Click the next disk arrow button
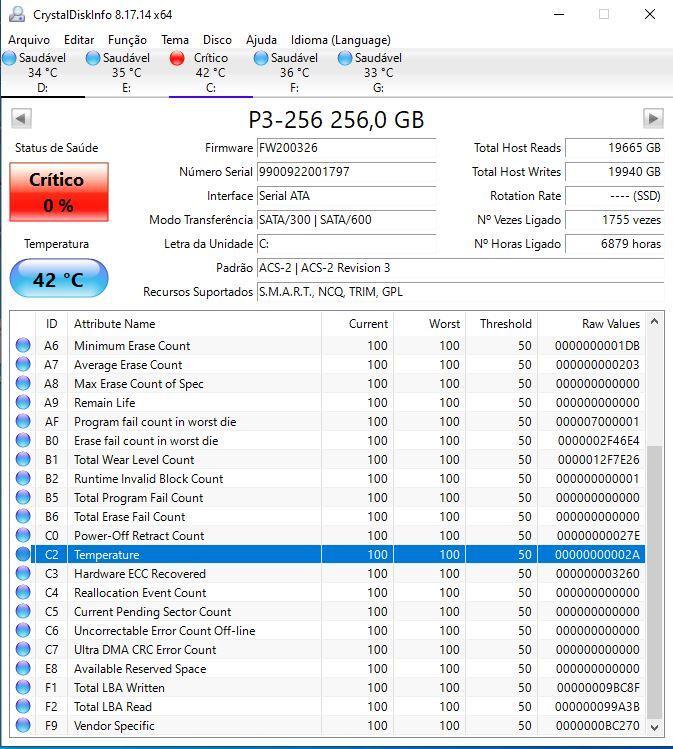This screenshot has width=673, height=749. 653,118
